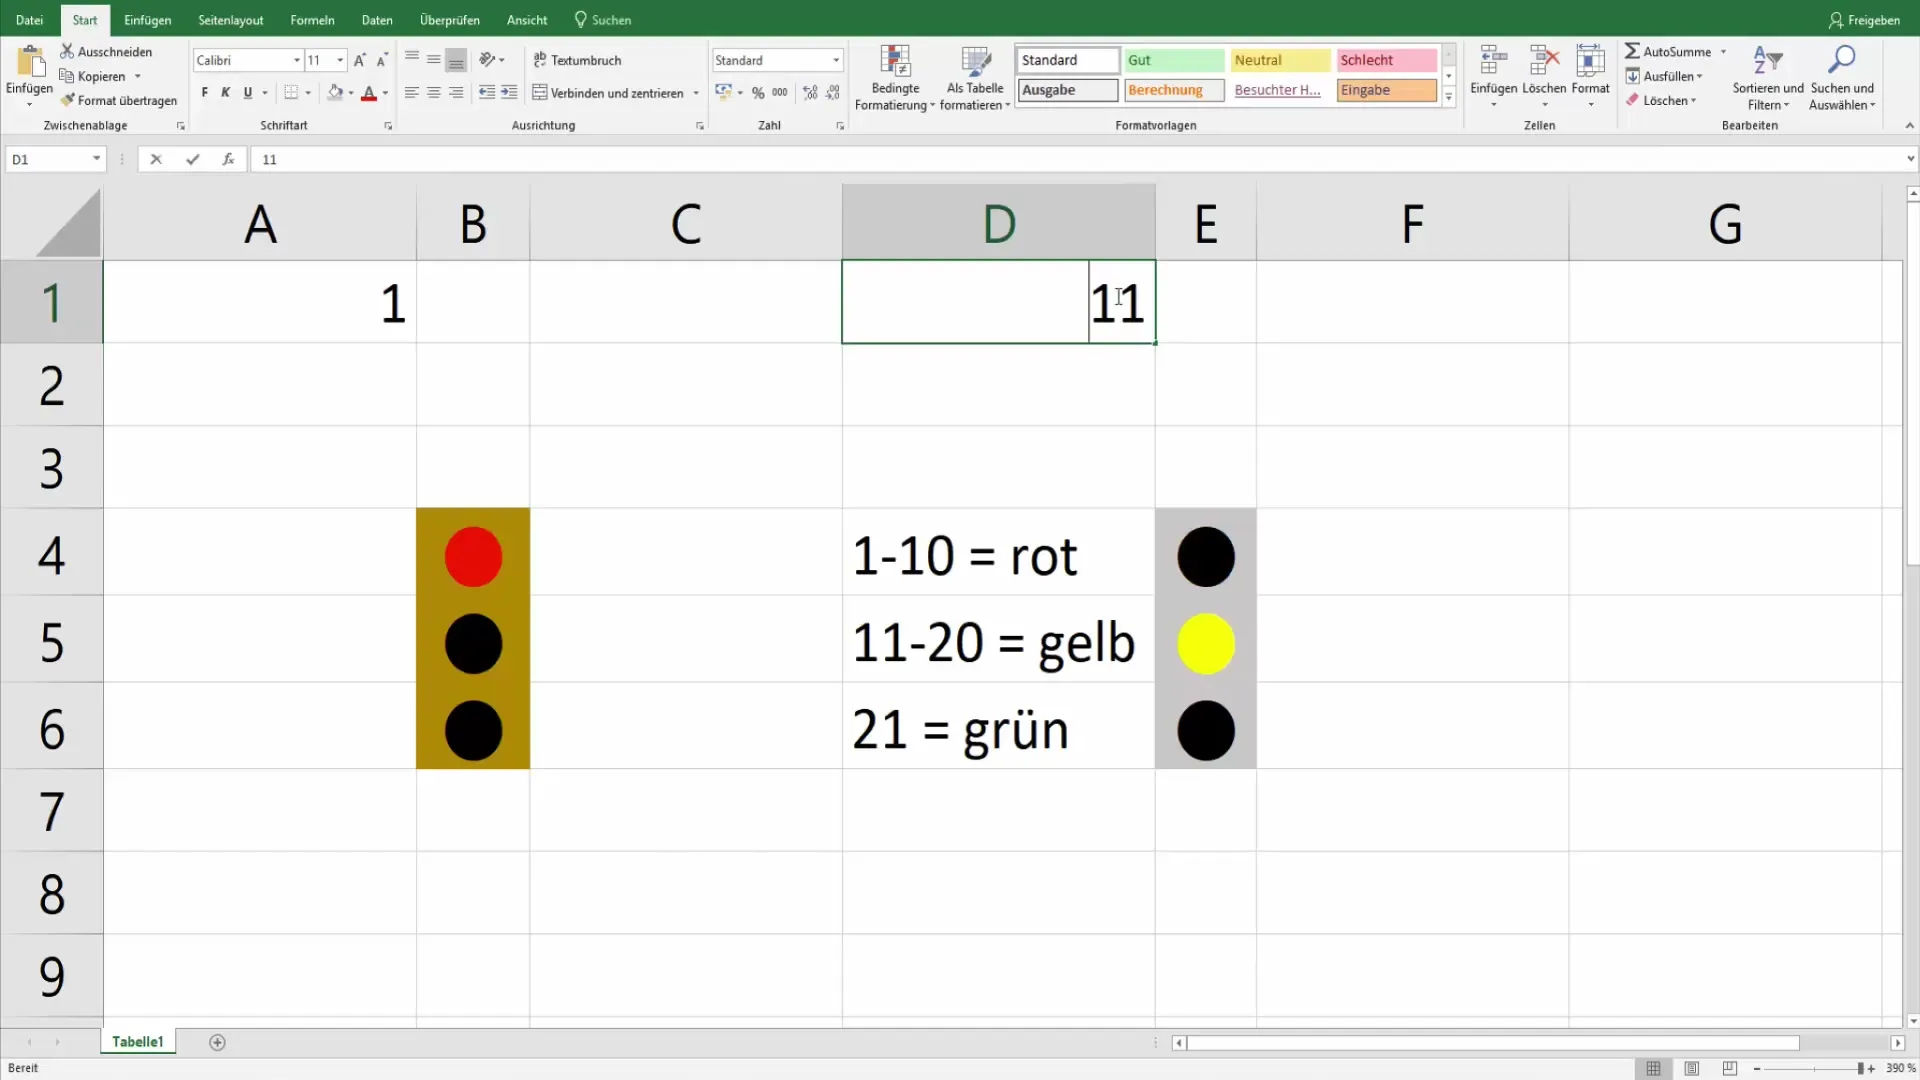Open the Name Box dropdown arrow
Viewport: 1920px width, 1080px height.
coord(96,159)
